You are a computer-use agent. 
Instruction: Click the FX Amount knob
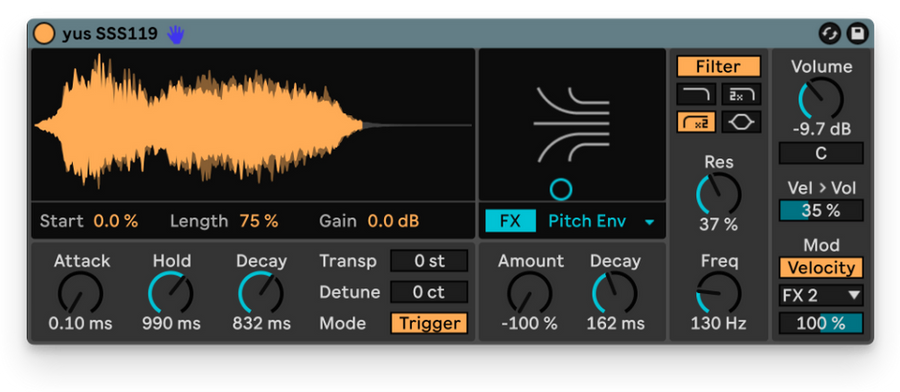(x=530, y=293)
